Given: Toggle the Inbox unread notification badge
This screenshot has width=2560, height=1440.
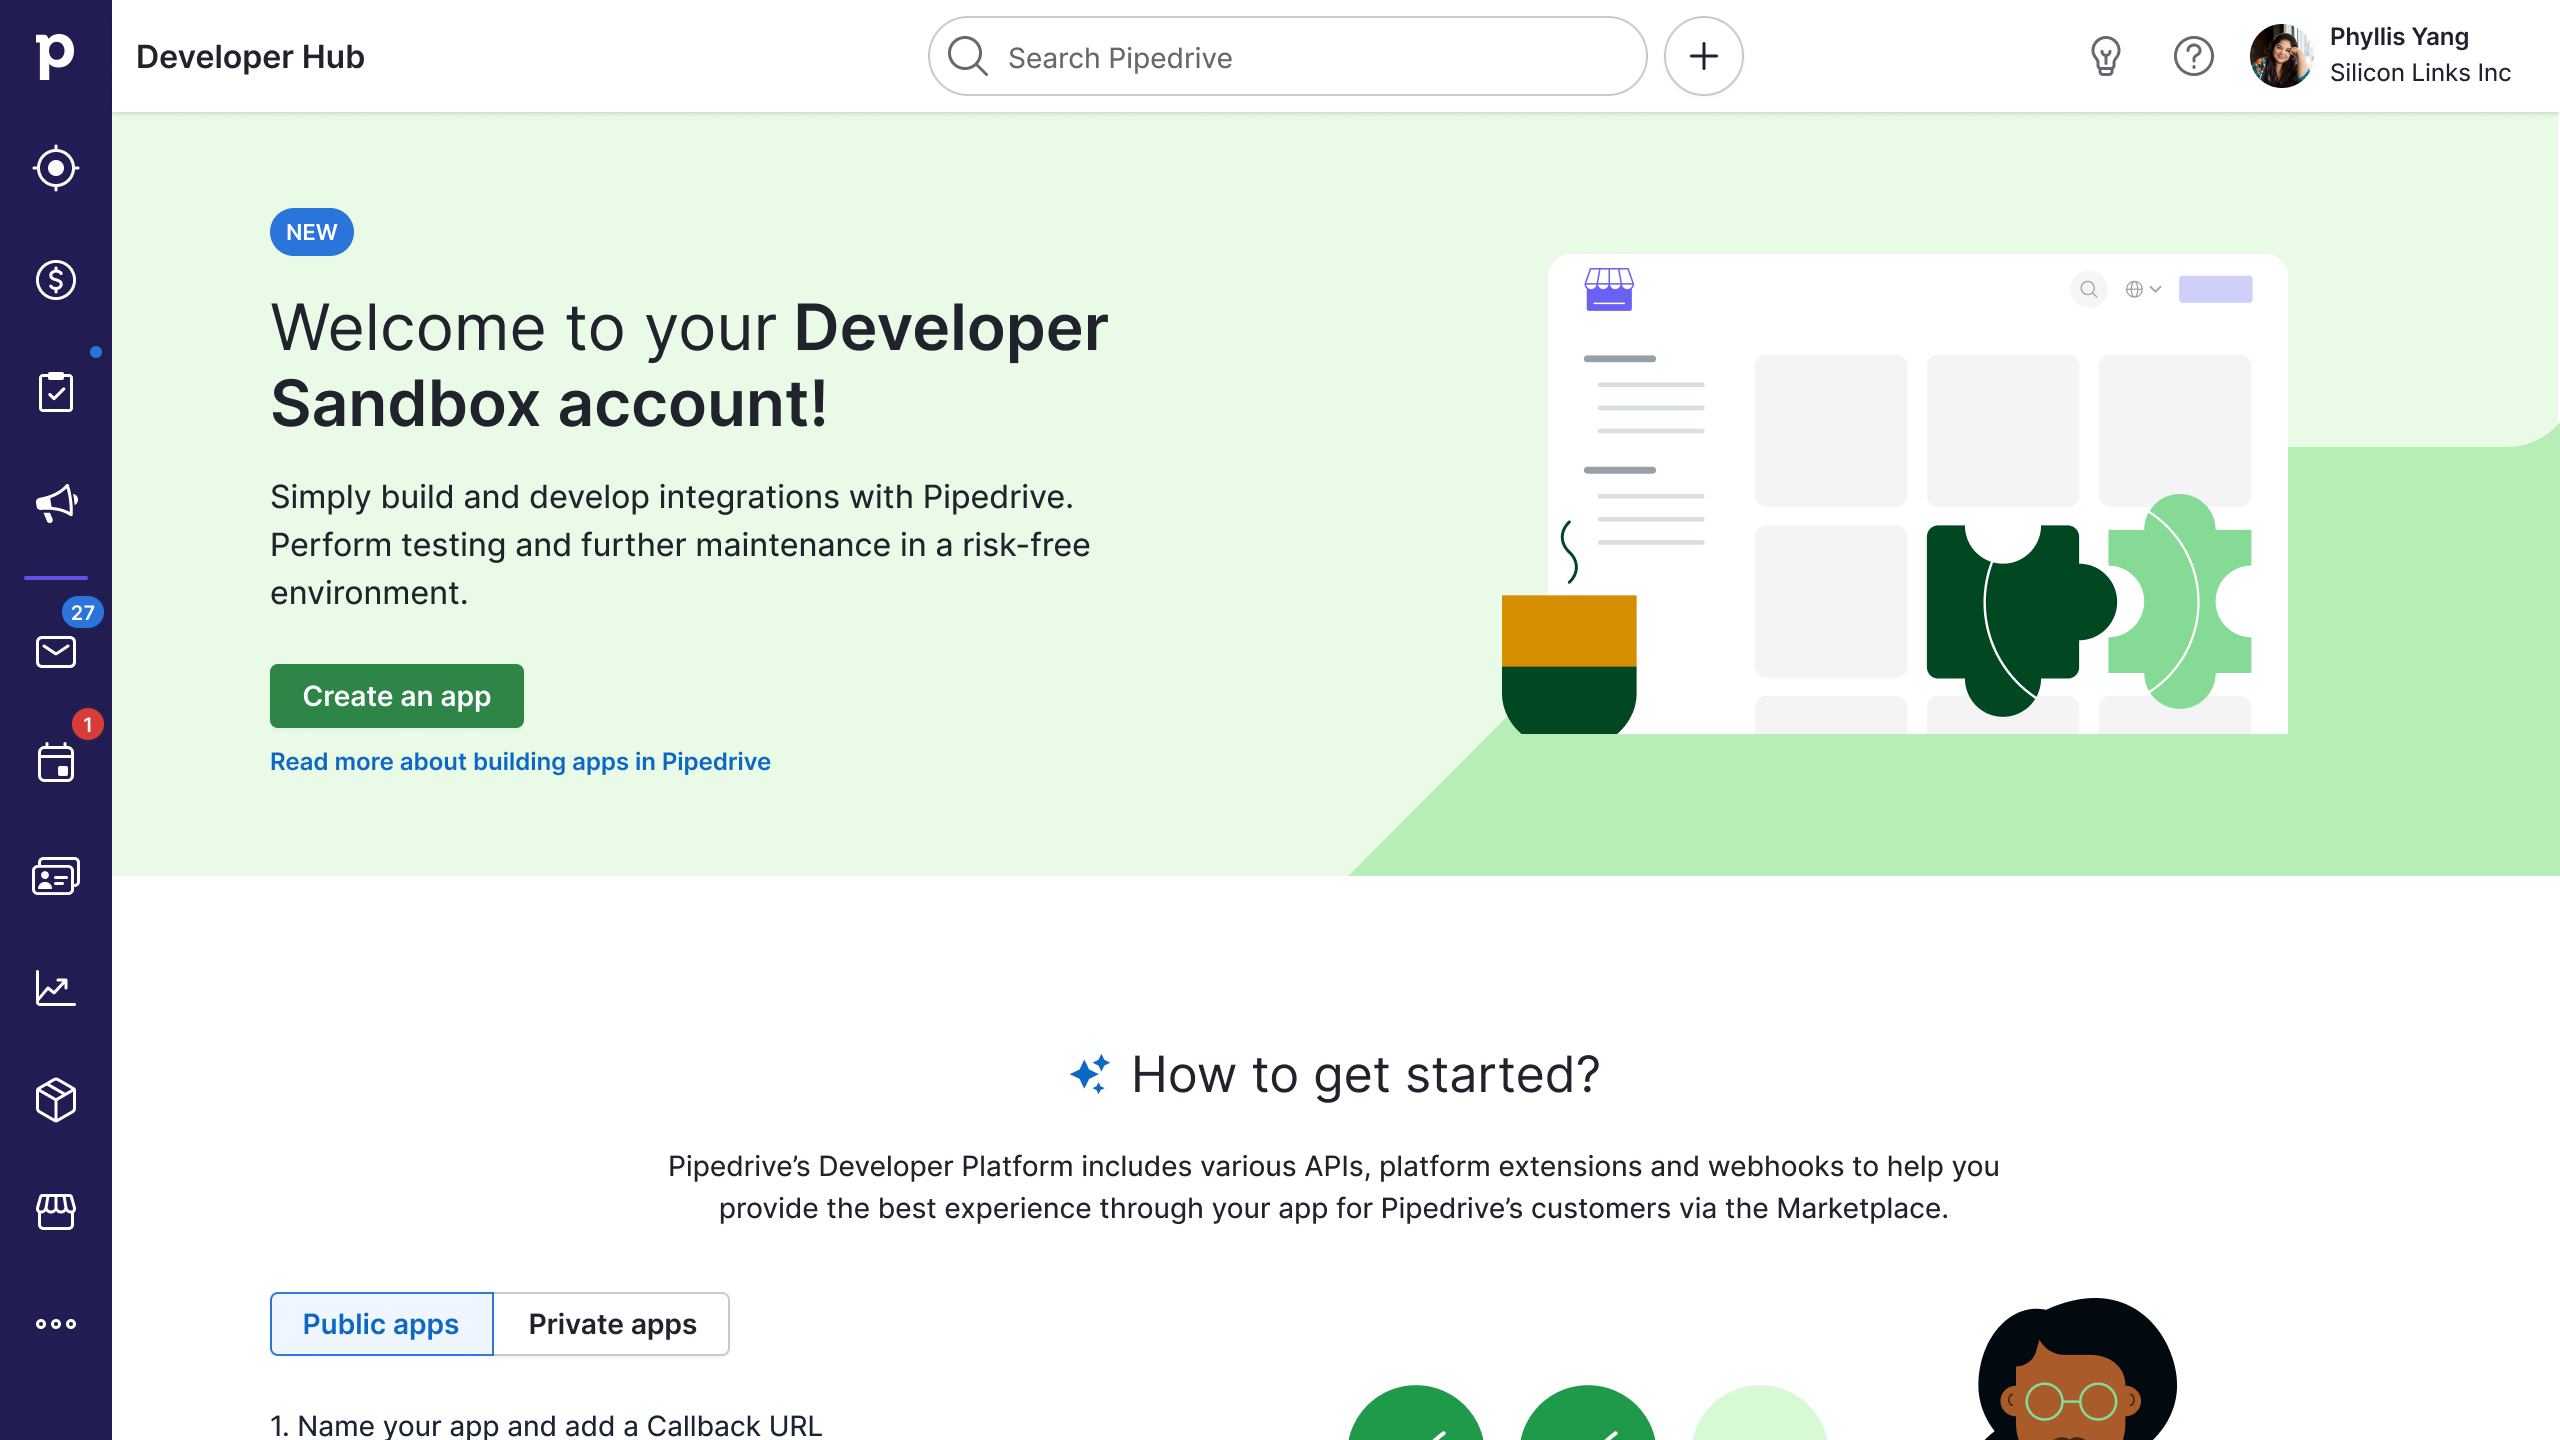Looking at the screenshot, I should pyautogui.click(x=81, y=612).
